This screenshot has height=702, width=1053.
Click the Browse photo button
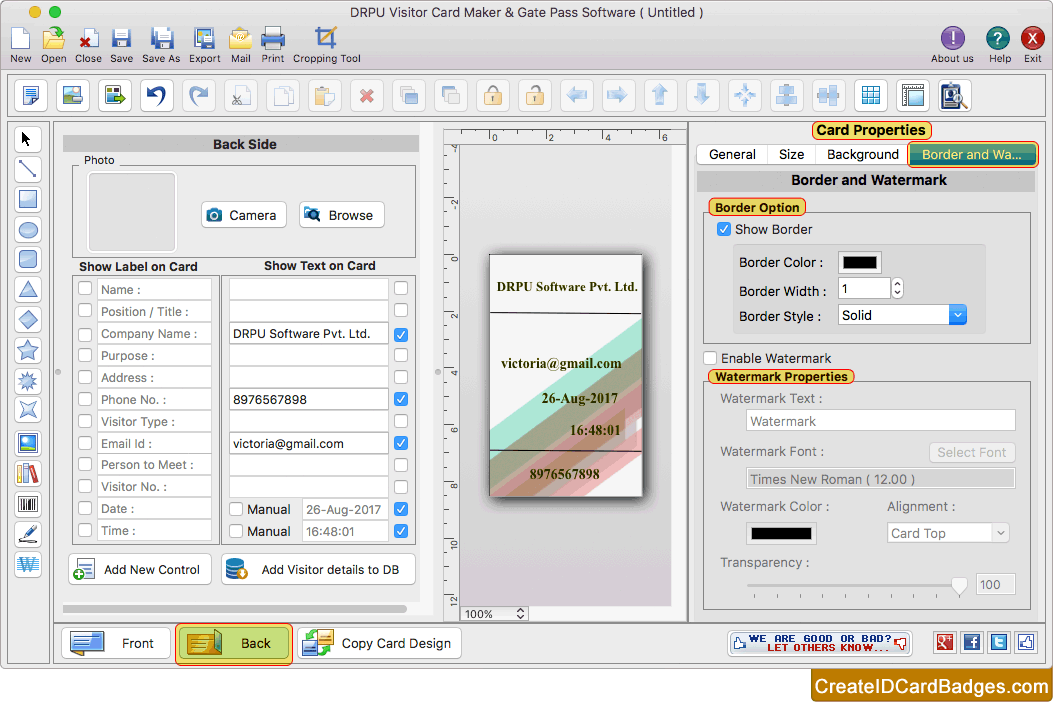click(341, 215)
